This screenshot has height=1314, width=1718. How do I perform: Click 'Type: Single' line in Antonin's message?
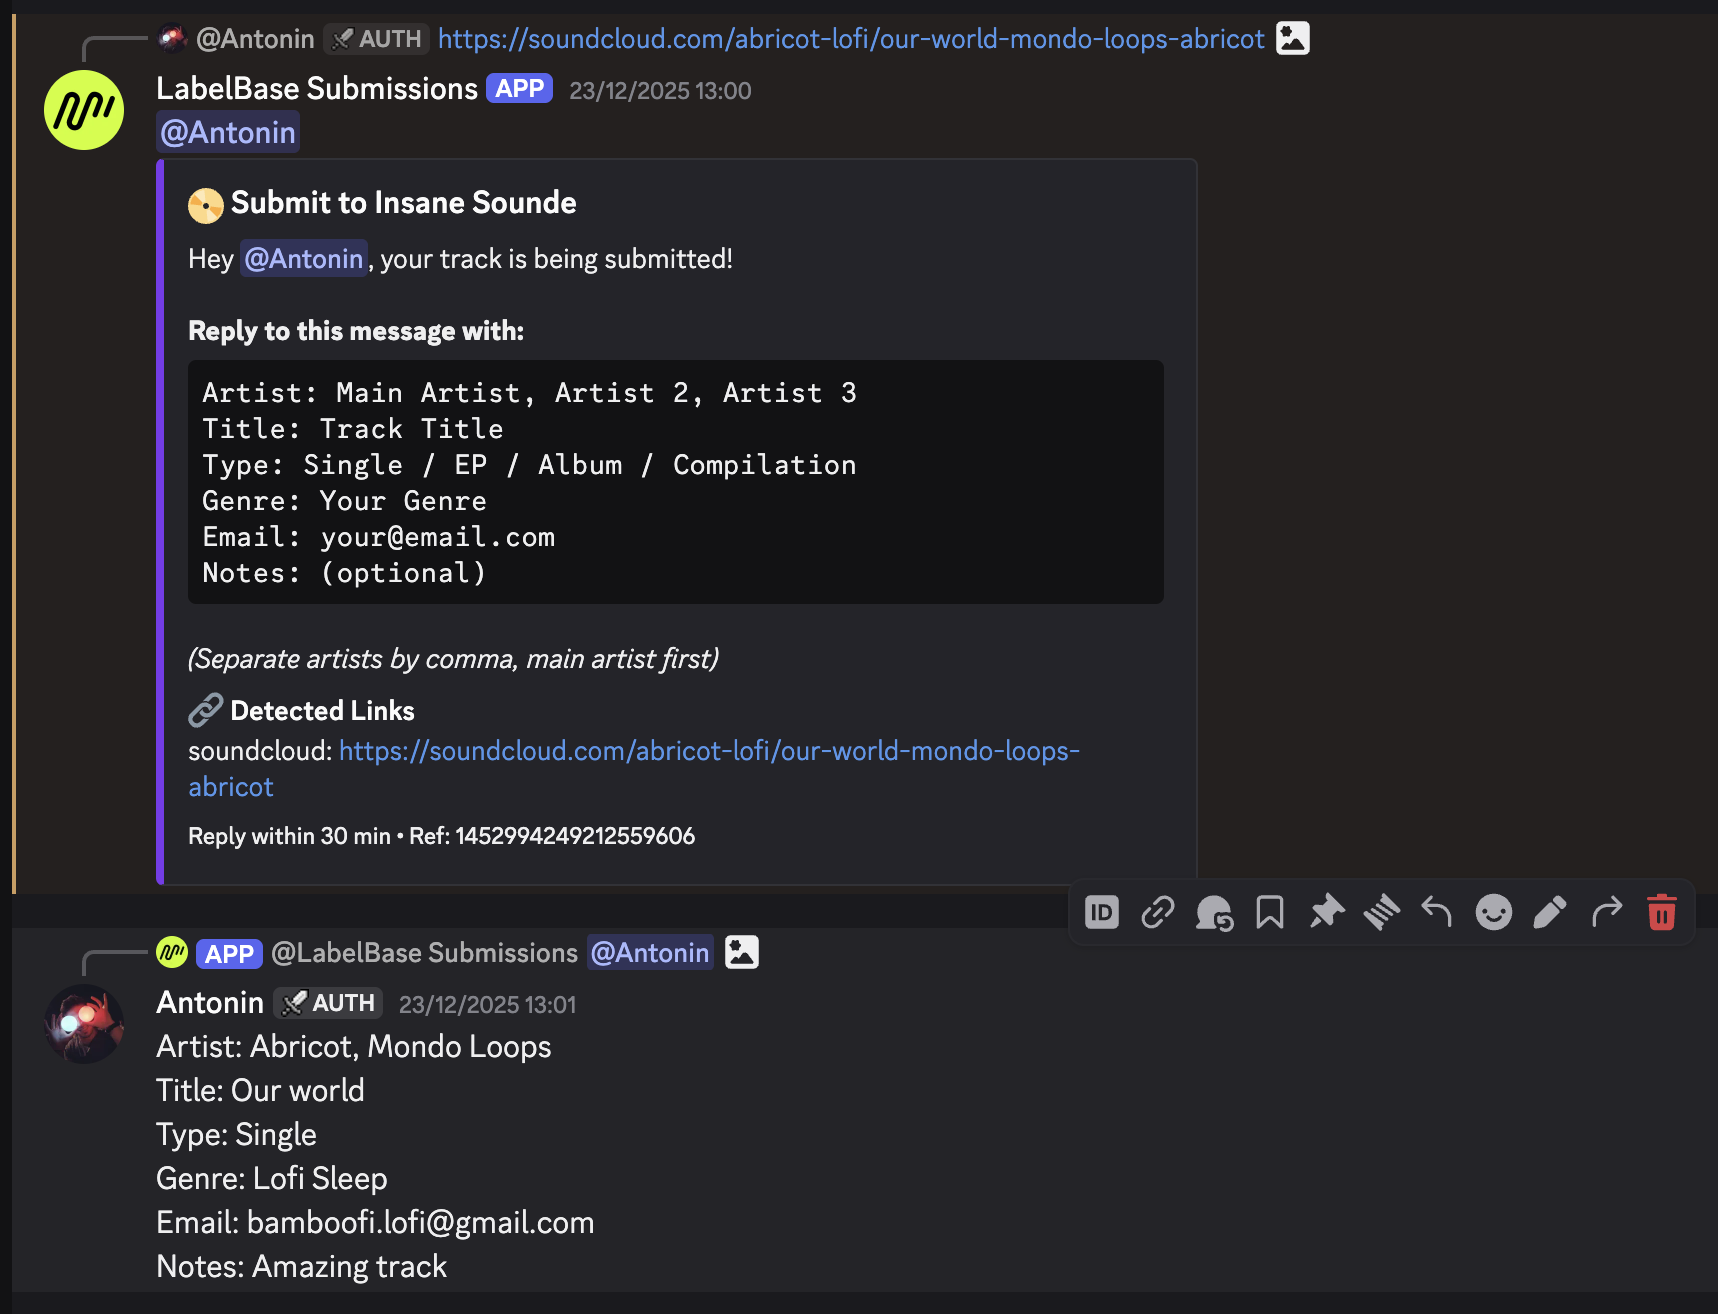tap(236, 1134)
